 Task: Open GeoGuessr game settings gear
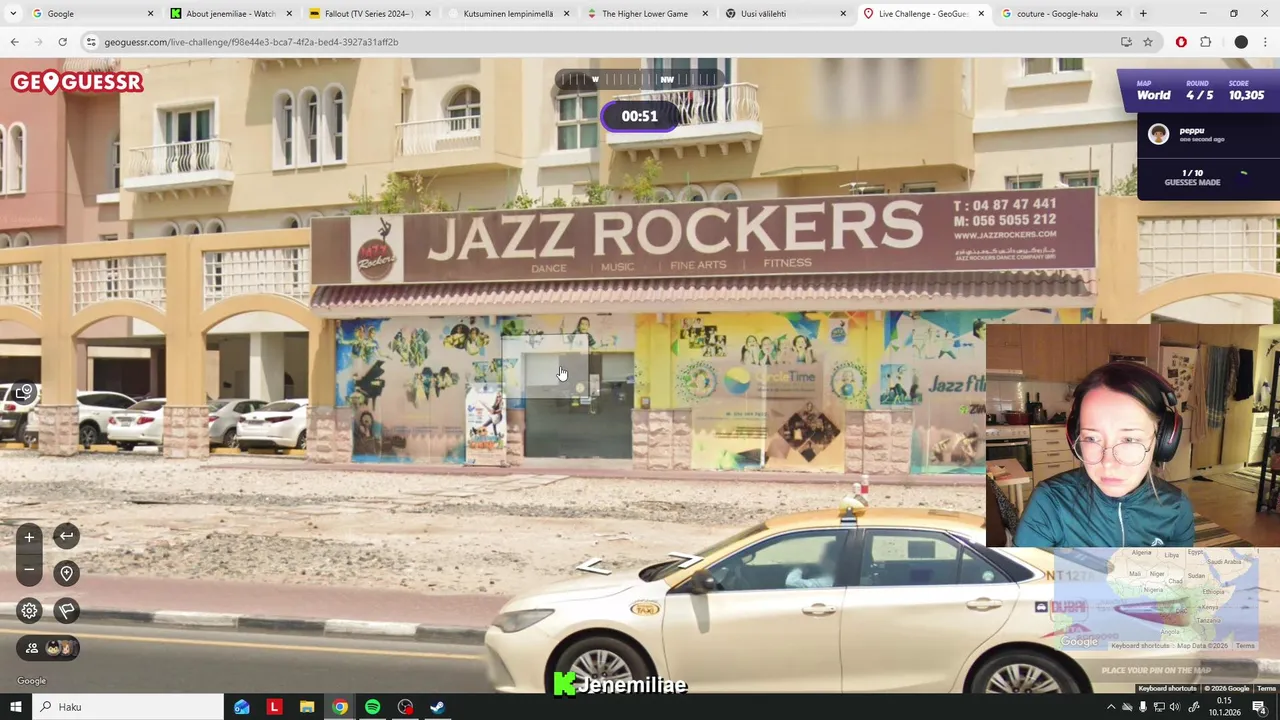pyautogui.click(x=29, y=611)
